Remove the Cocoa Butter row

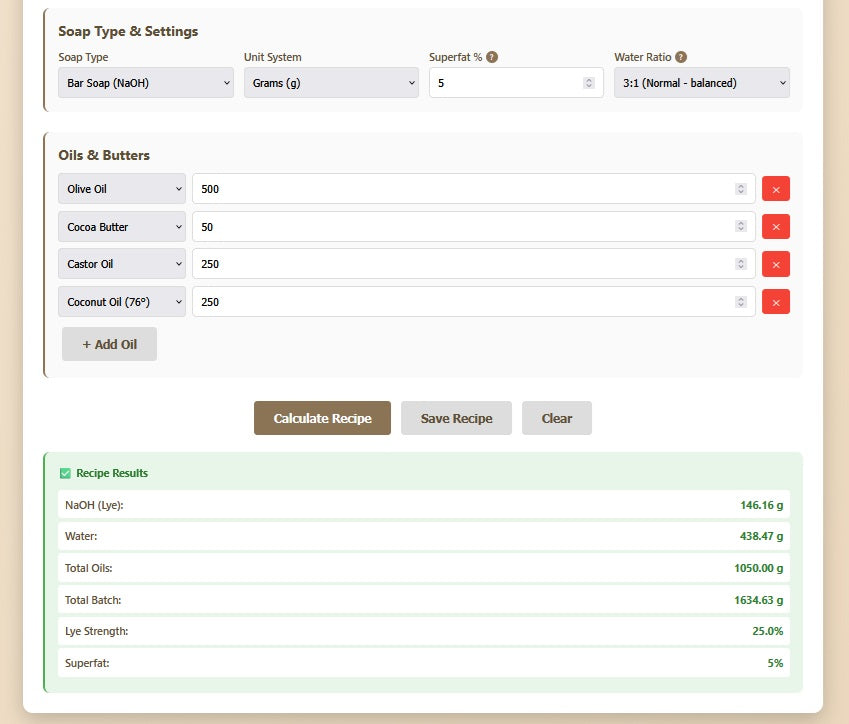click(776, 226)
